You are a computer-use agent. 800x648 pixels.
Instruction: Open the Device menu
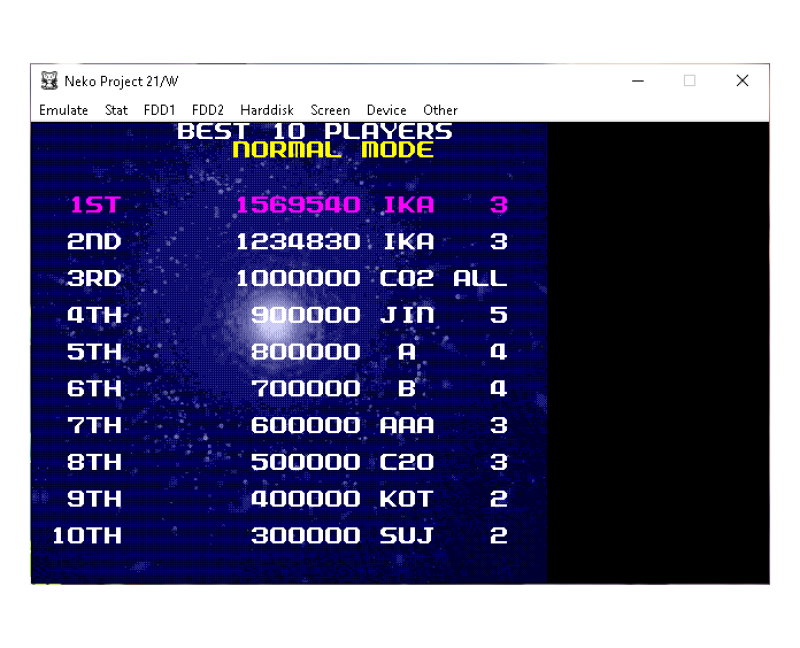point(386,110)
